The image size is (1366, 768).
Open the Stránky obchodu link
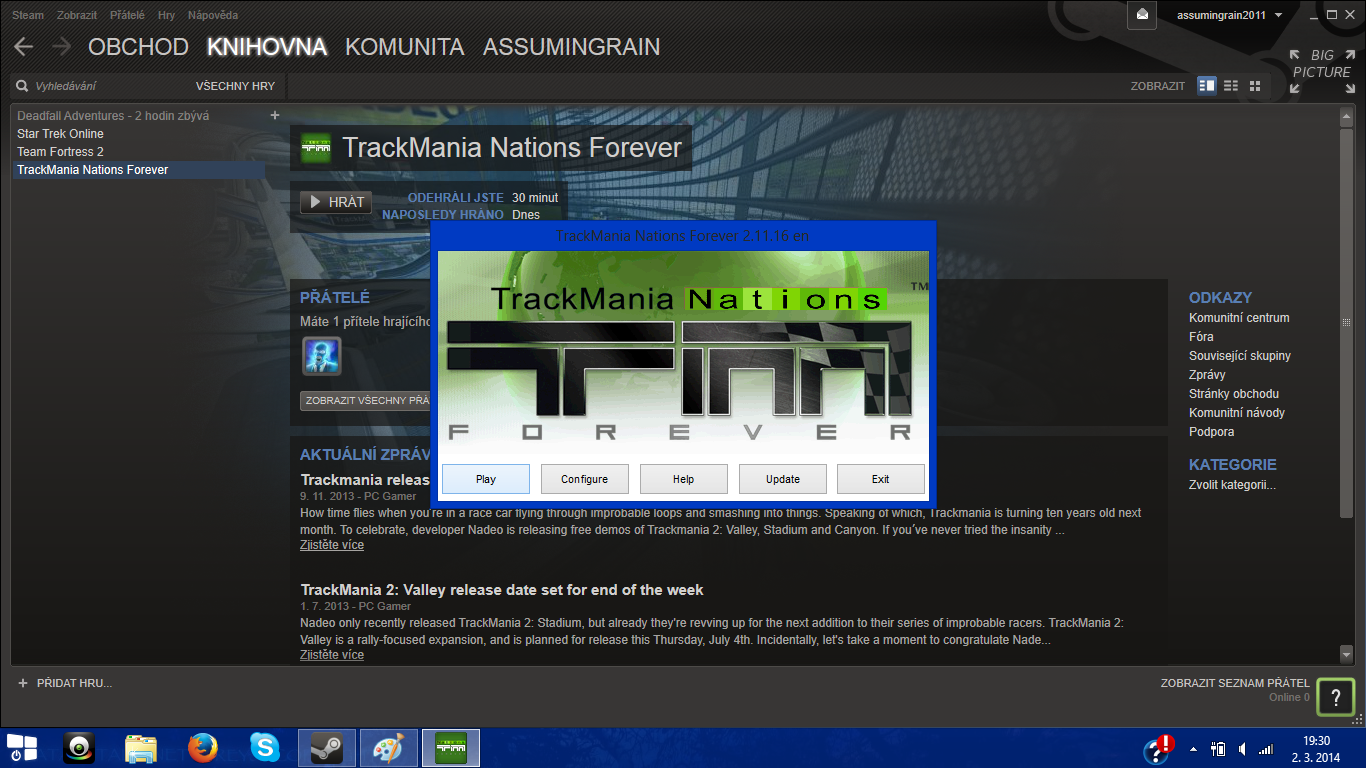click(1234, 394)
